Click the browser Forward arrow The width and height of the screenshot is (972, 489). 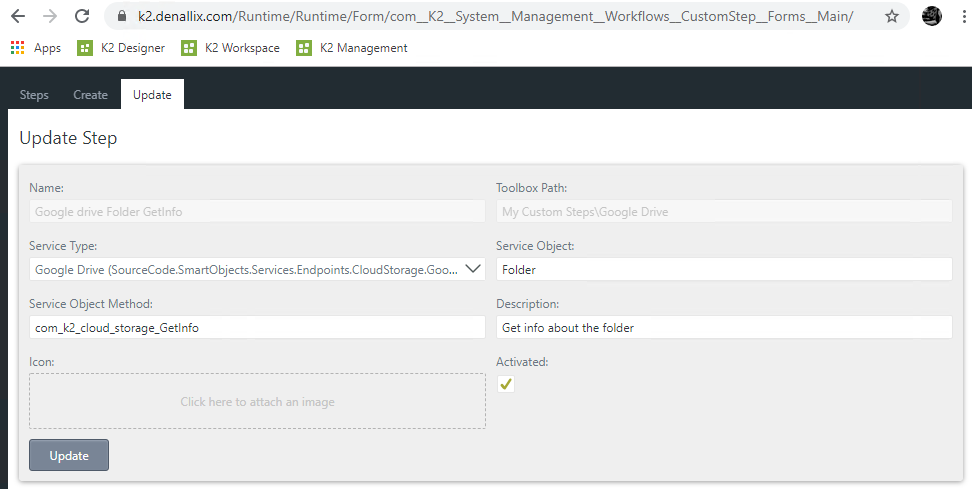click(x=50, y=16)
